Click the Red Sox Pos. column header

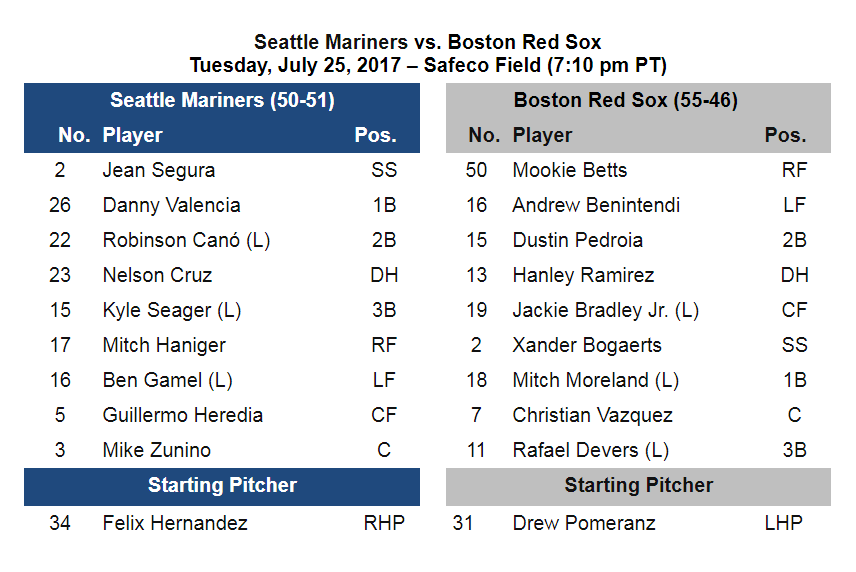point(785,135)
